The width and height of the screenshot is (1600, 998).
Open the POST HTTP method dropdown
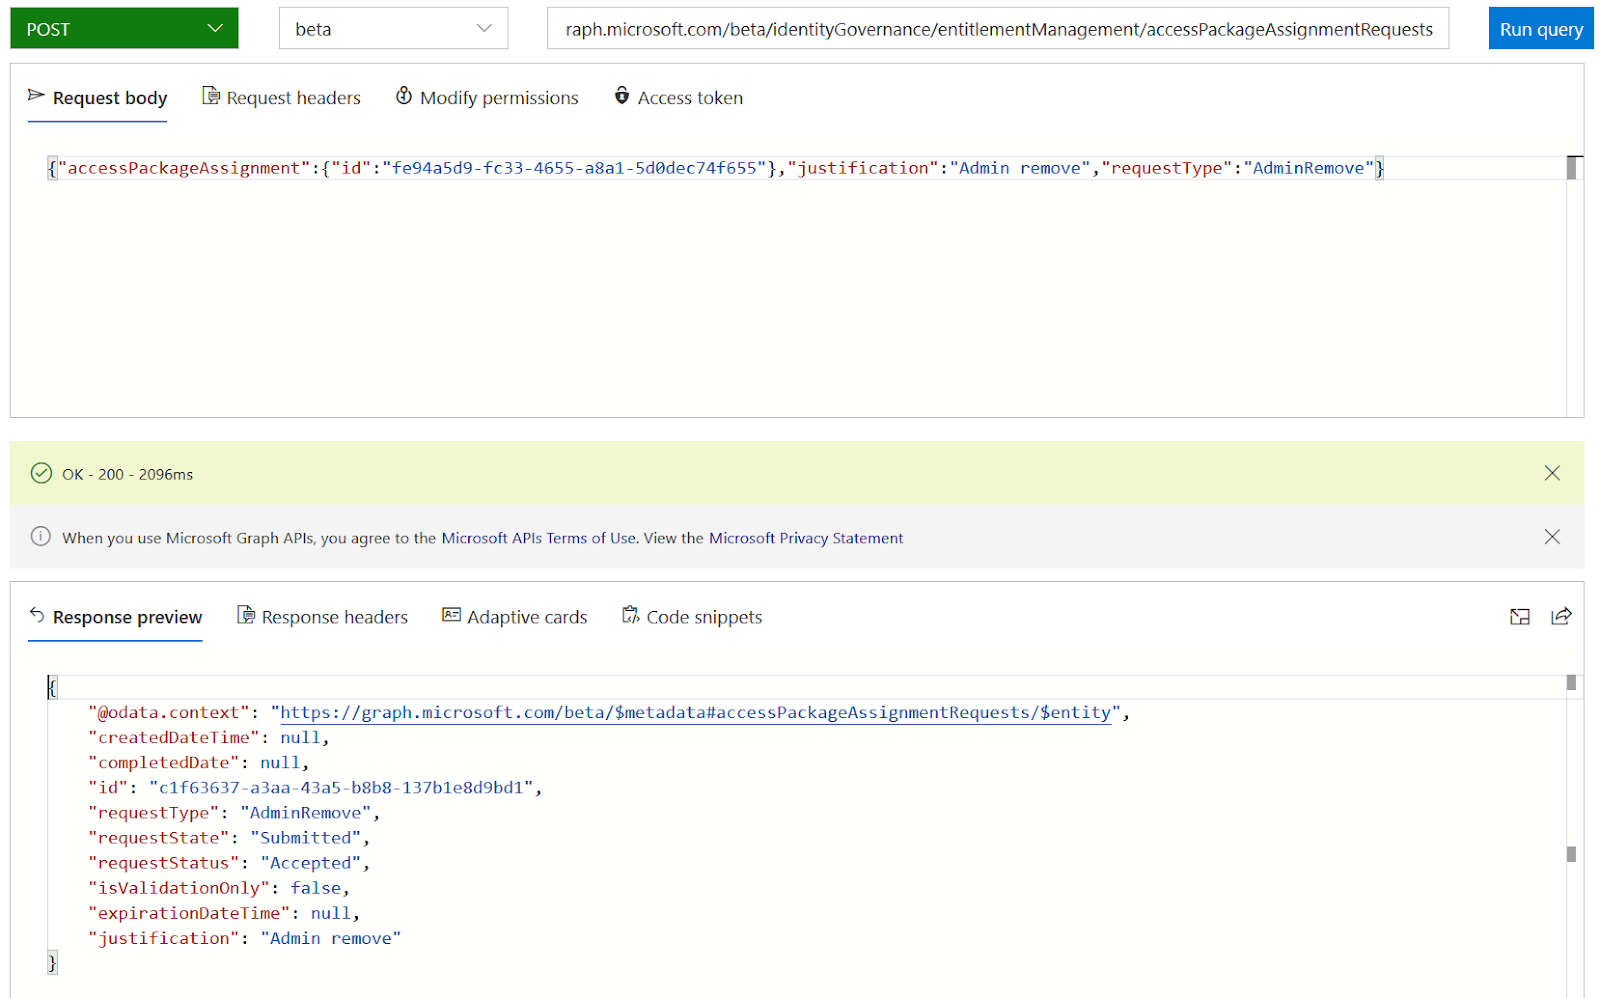pyautogui.click(x=123, y=28)
